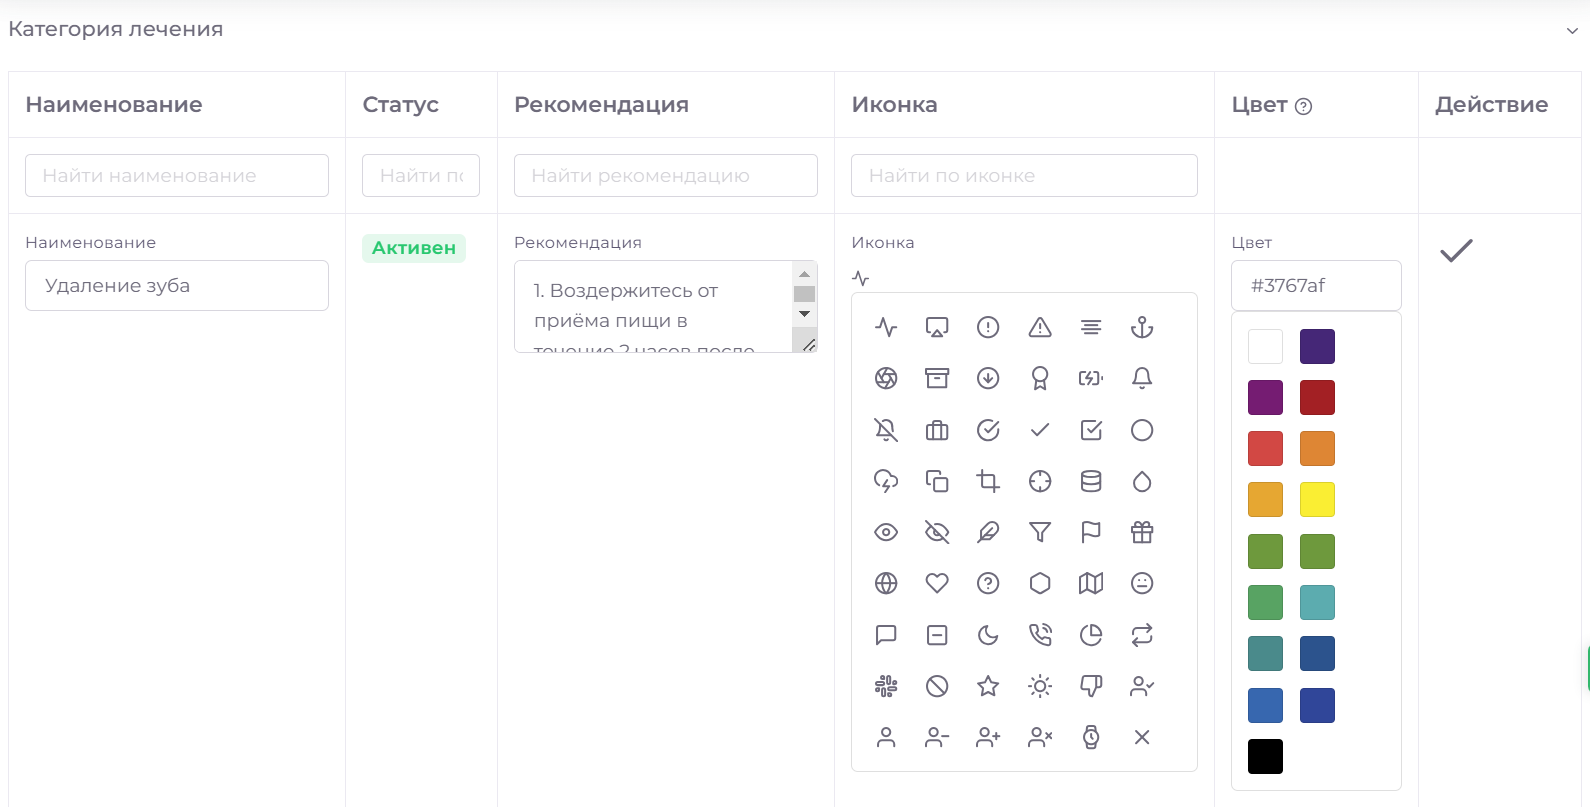Pick the archive box icon
1590x807 pixels.
[x=937, y=378]
